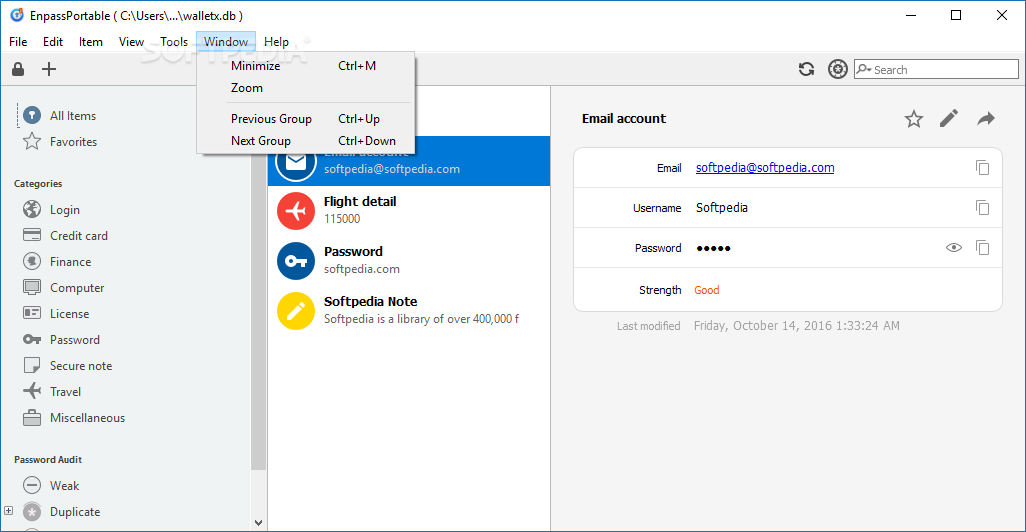This screenshot has width=1026, height=532.
Task: Copy the Password field value
Action: [x=982, y=247]
